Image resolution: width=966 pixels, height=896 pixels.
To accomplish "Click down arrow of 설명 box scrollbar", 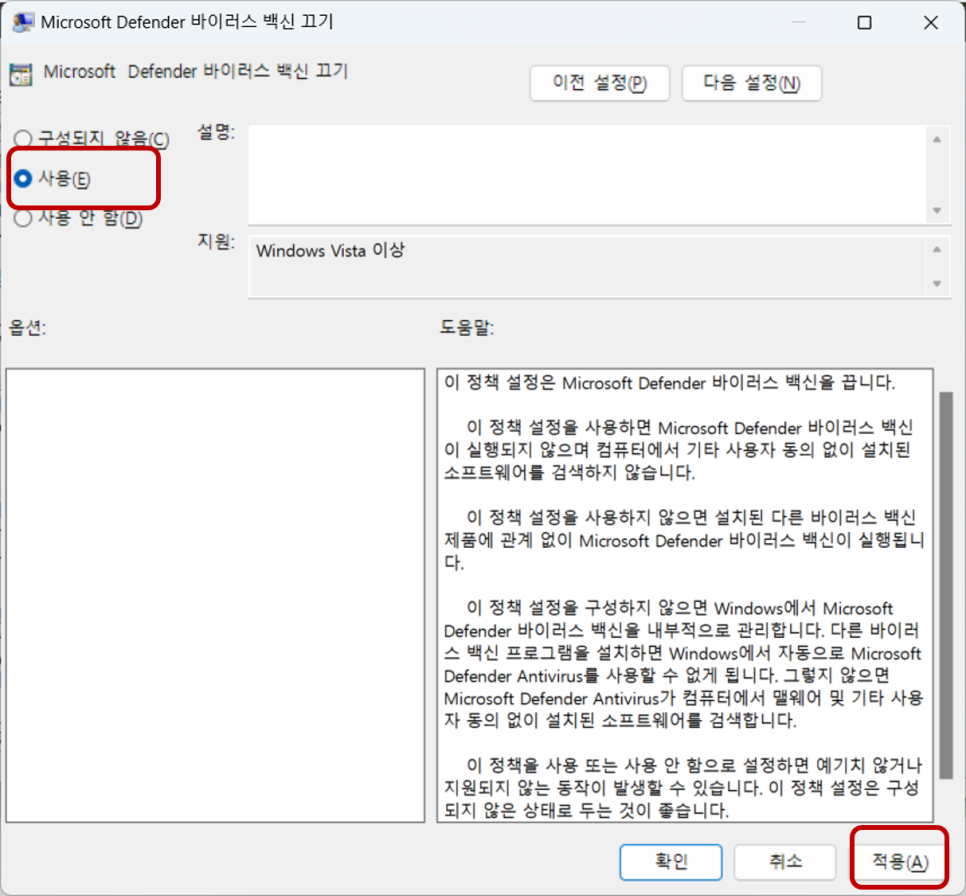I will [x=937, y=211].
